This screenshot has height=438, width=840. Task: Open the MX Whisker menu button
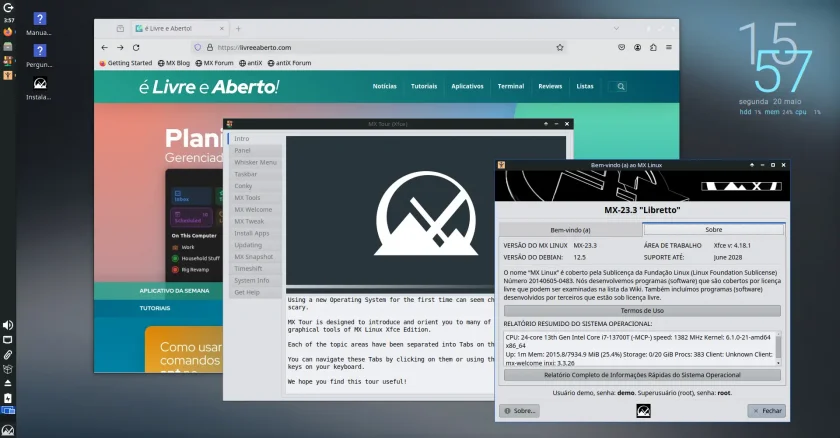tap(8, 430)
